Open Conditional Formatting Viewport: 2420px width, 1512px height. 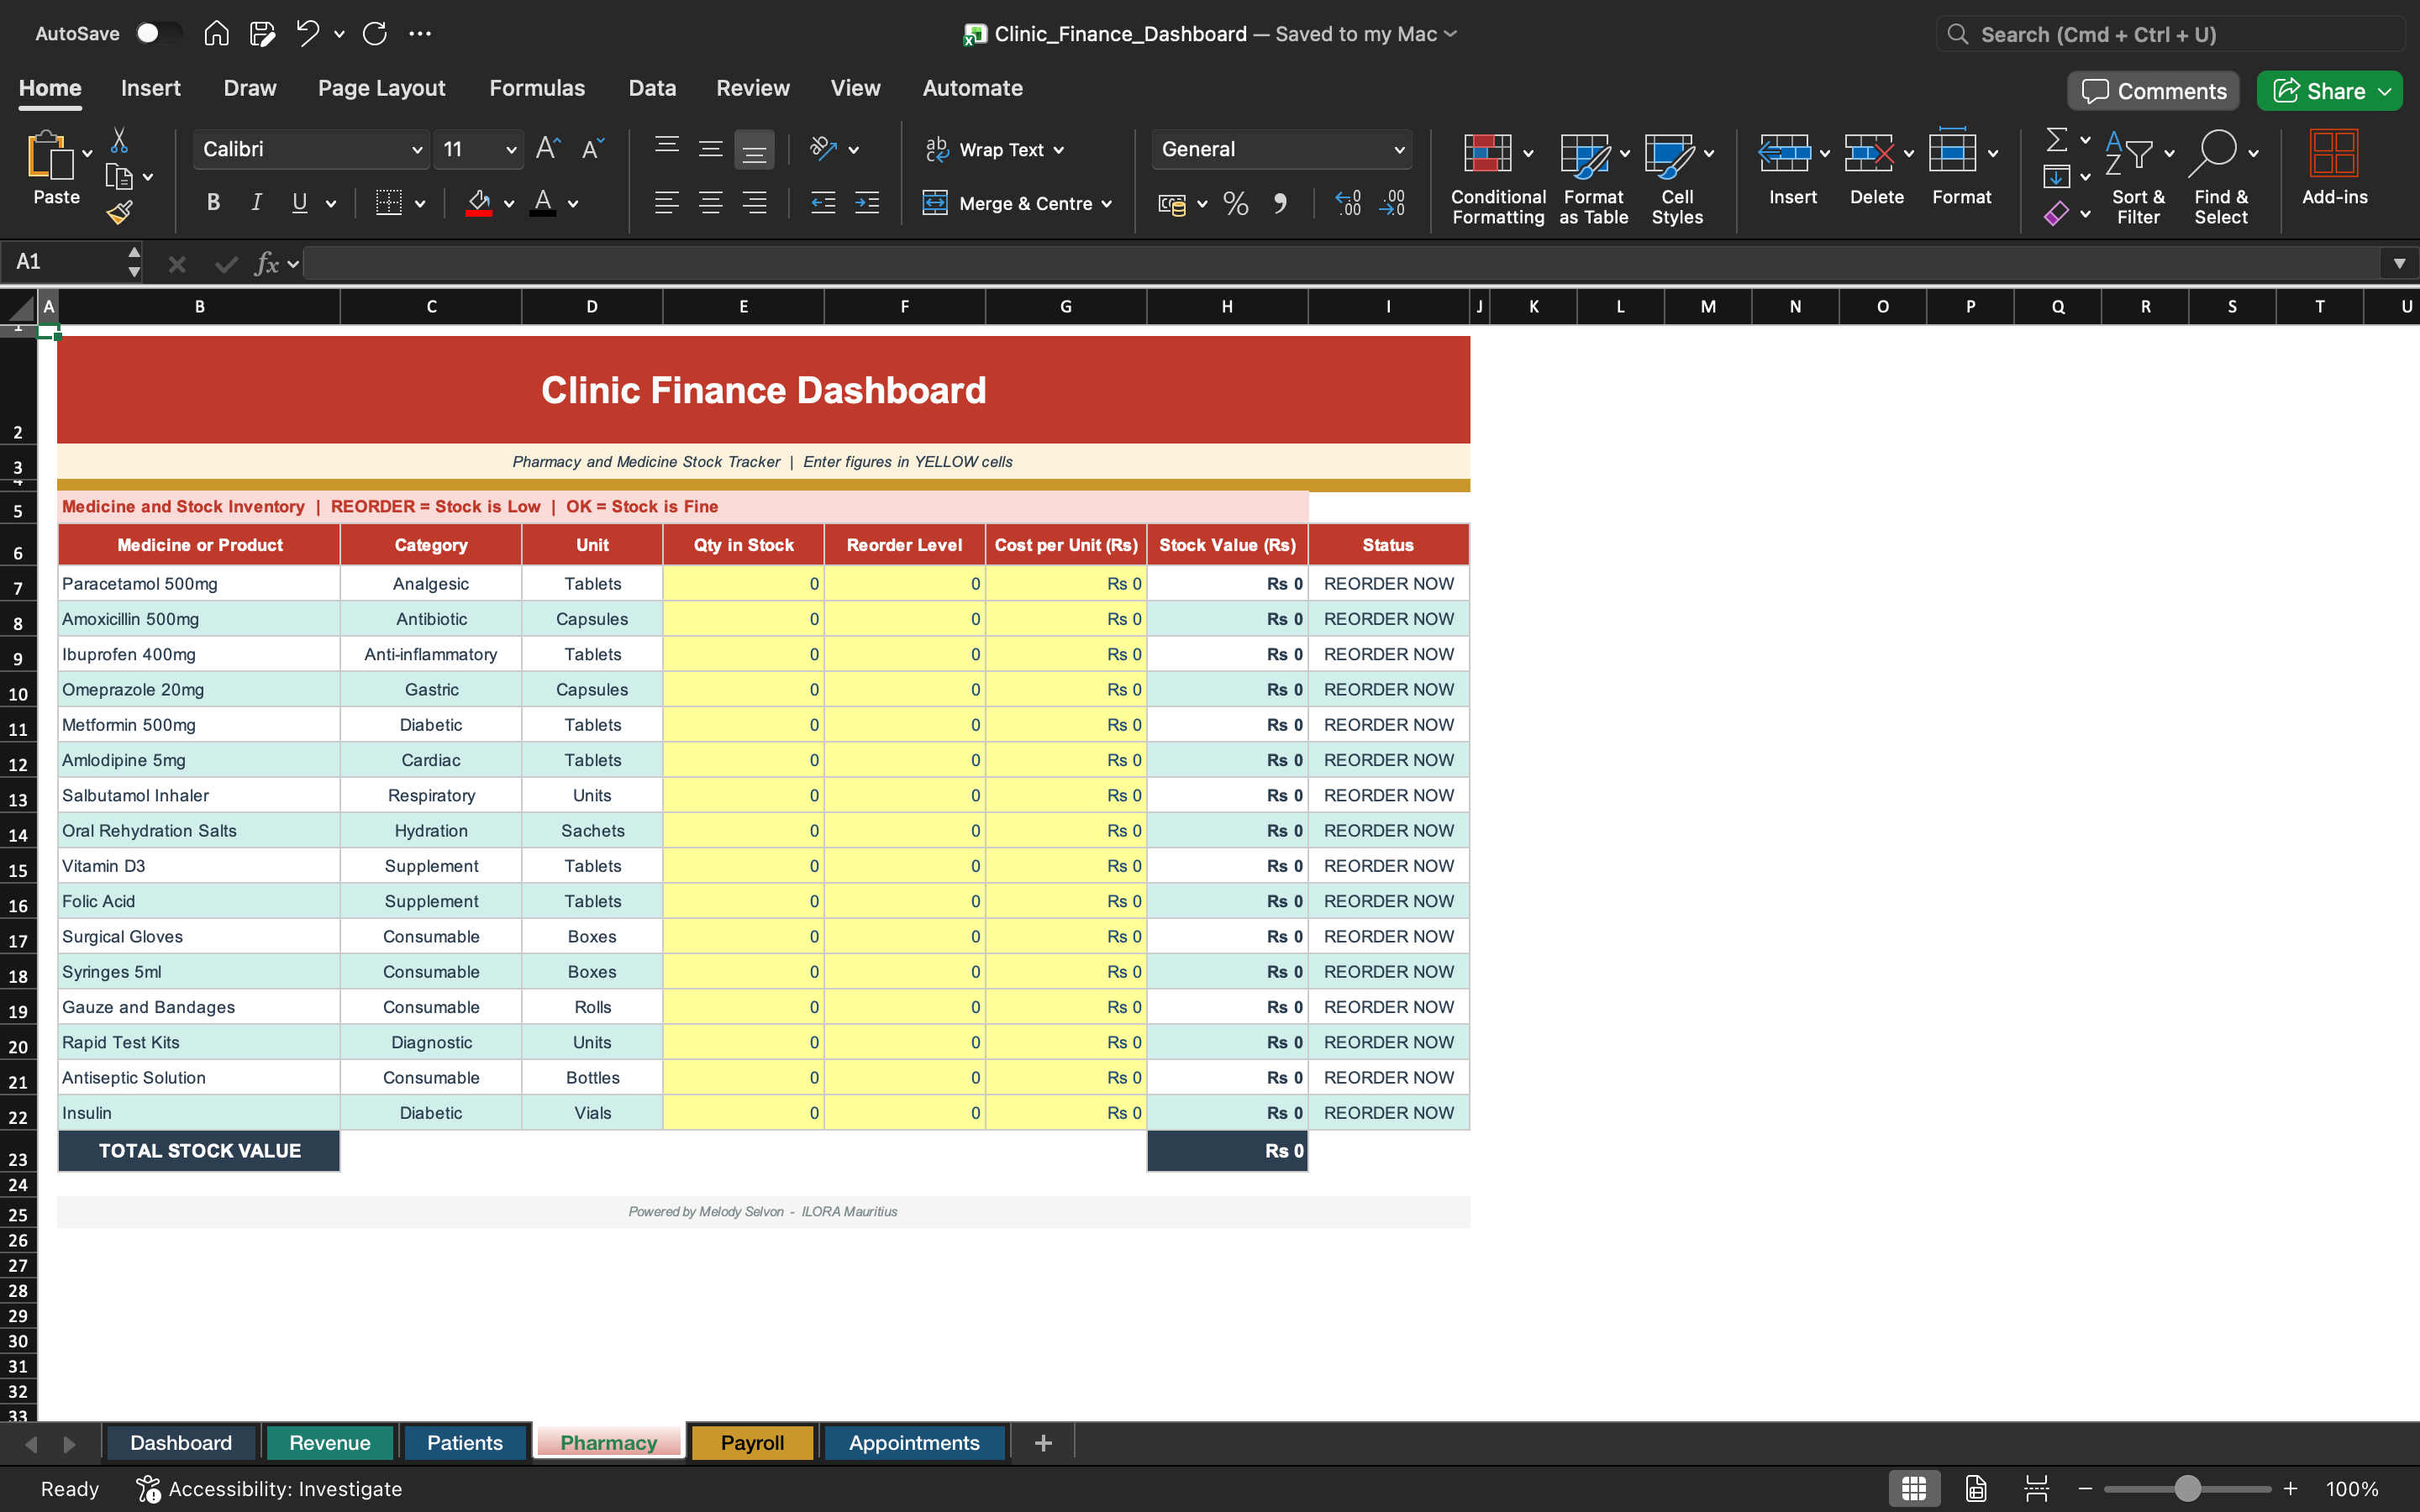1498,179
